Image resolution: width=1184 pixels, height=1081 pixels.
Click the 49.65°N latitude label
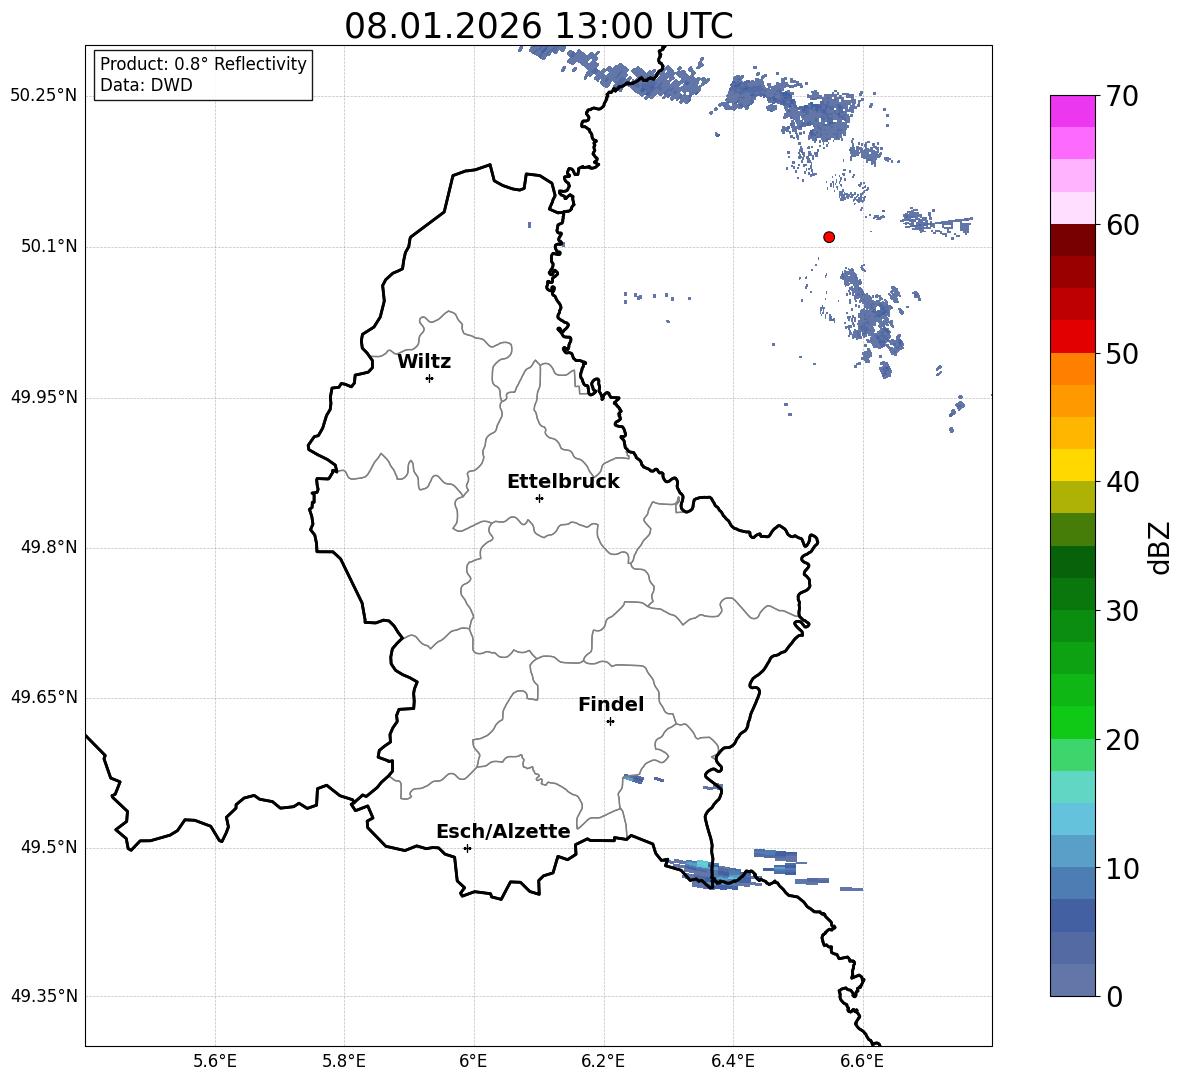tap(44, 697)
